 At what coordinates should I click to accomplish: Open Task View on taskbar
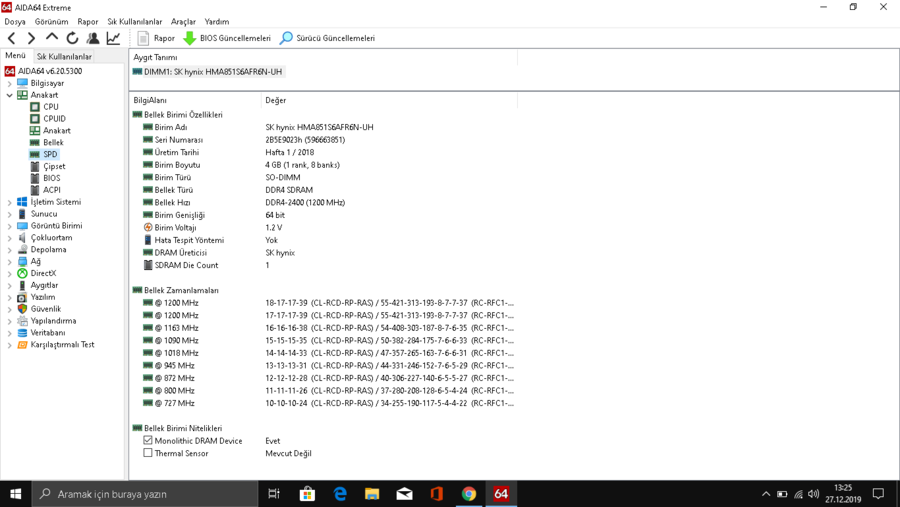click(x=274, y=494)
